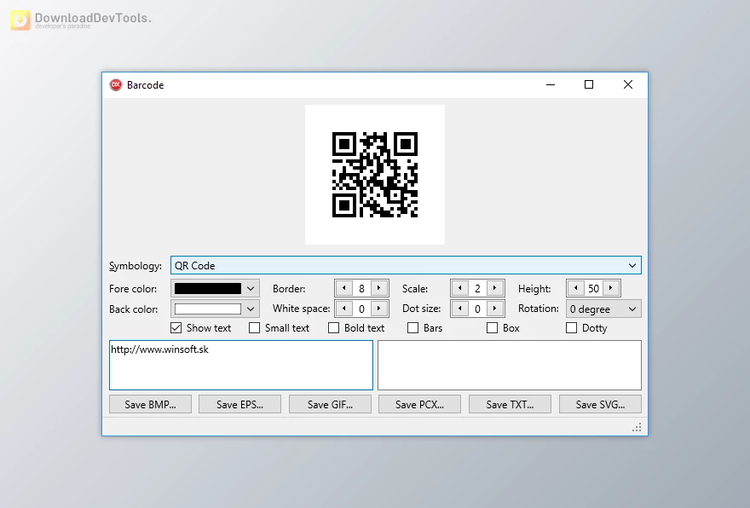Click the Dot size value field
Image resolution: width=750 pixels, height=508 pixels.
tap(477, 309)
